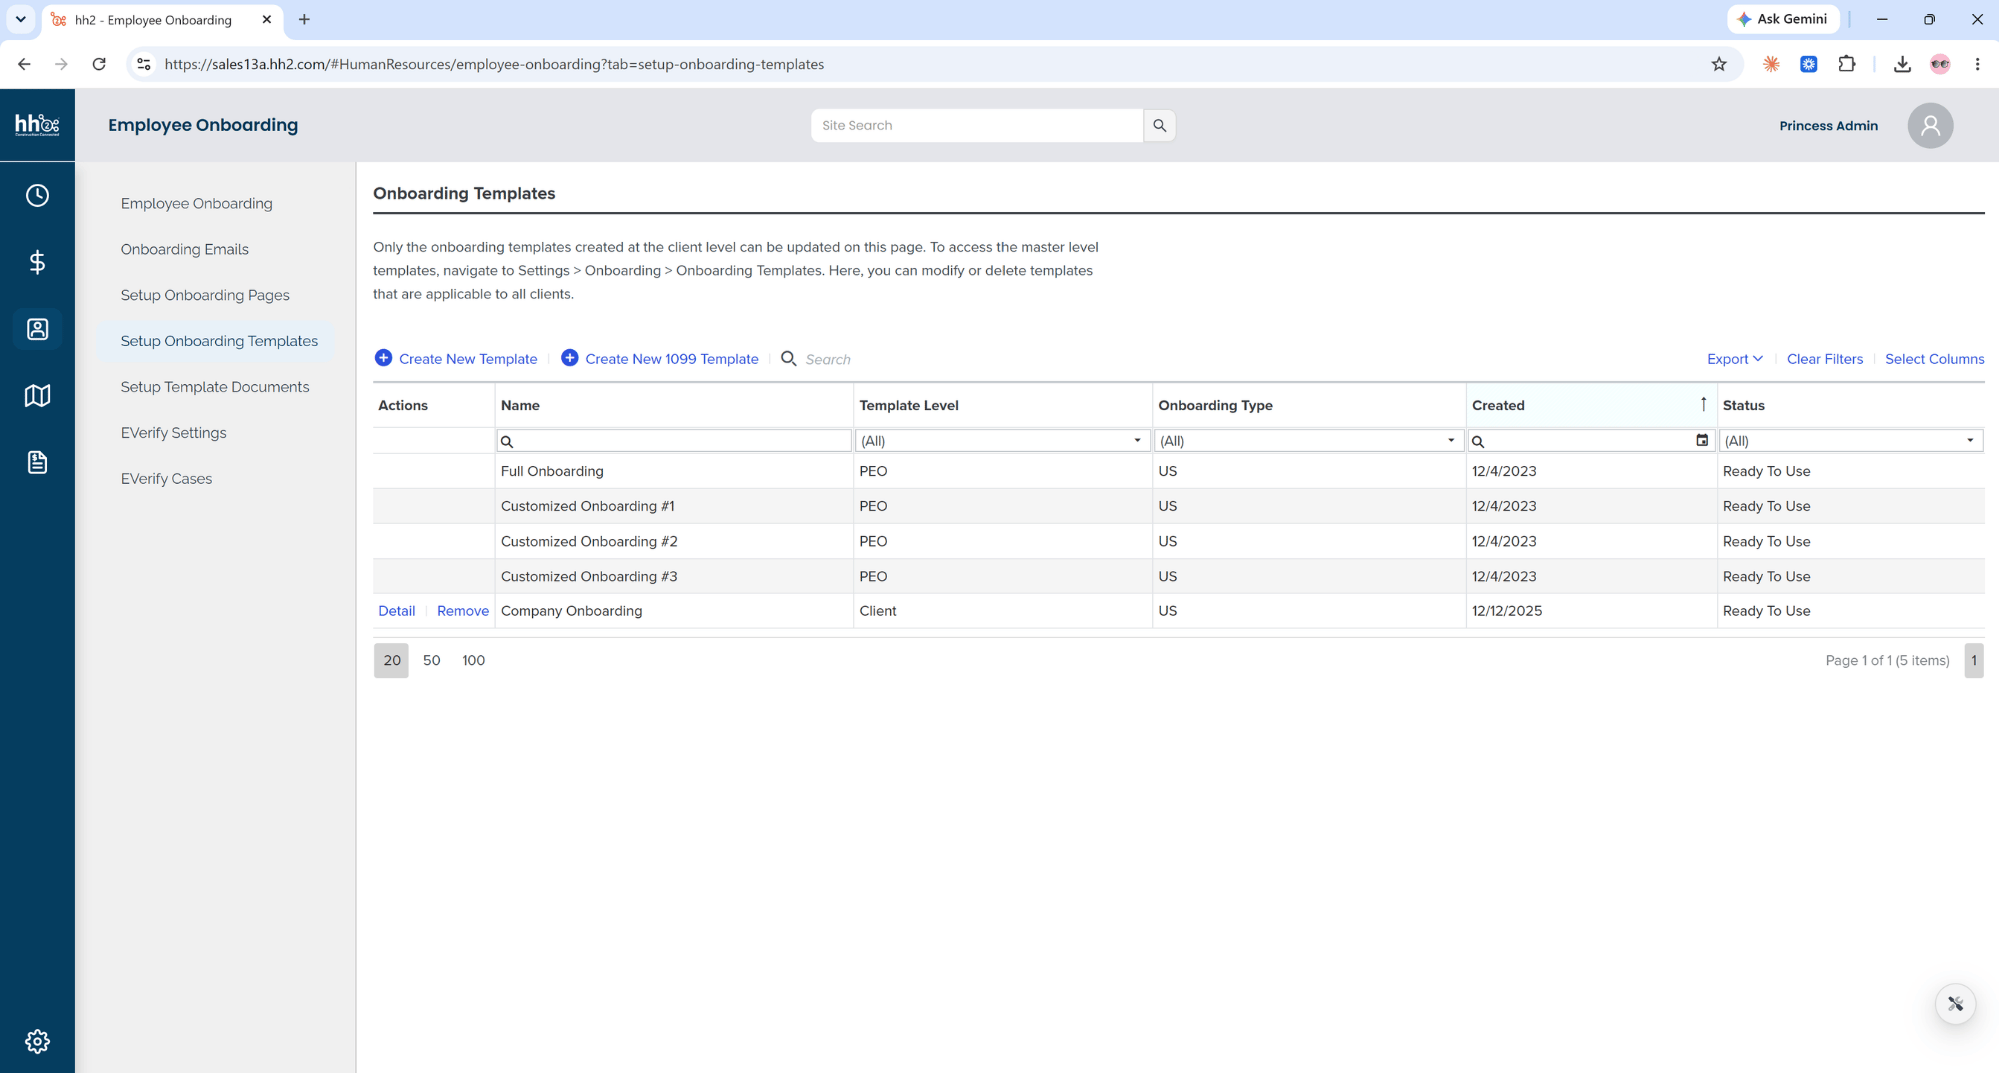Open the settings gear icon
Image resolution: width=2000 pixels, height=1073 pixels.
point(37,1041)
